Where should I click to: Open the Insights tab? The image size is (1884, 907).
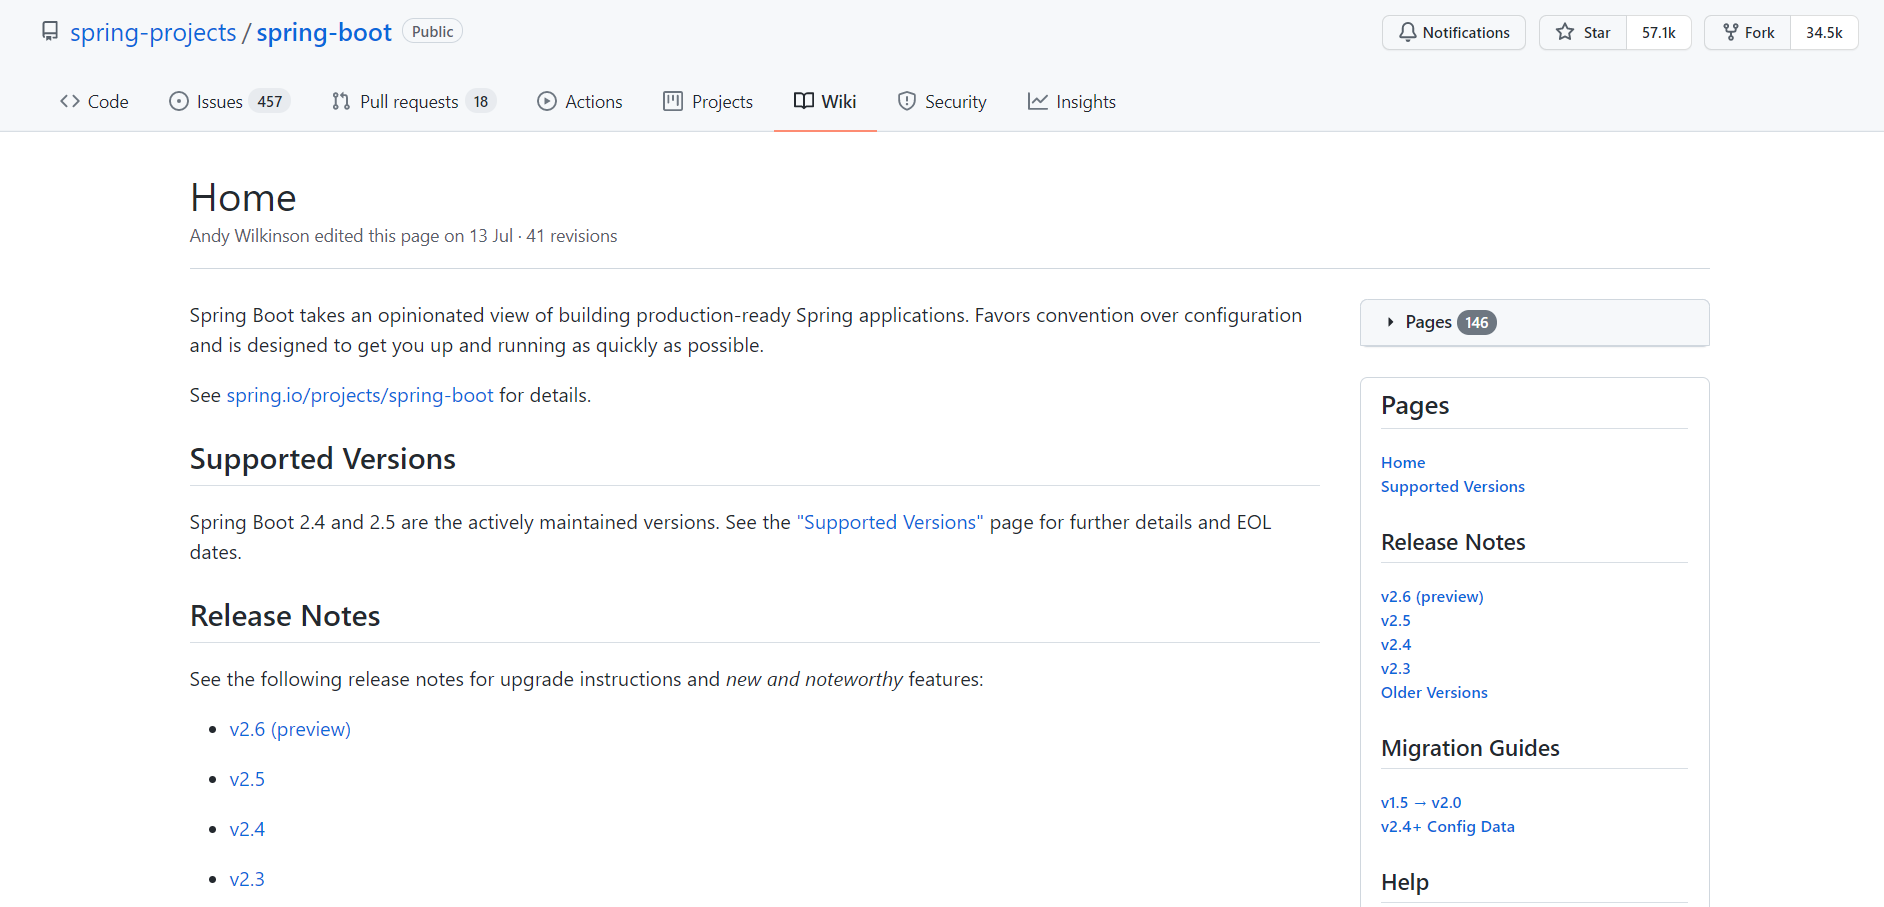1072,101
